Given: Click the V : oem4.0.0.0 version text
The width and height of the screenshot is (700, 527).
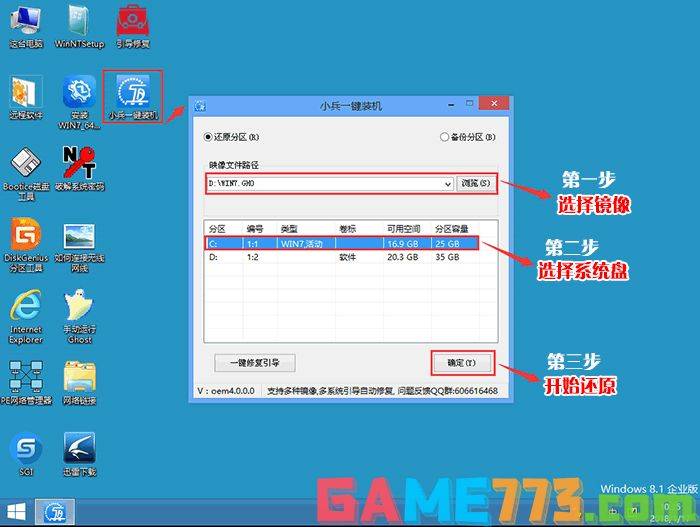Looking at the screenshot, I should 226,391.
